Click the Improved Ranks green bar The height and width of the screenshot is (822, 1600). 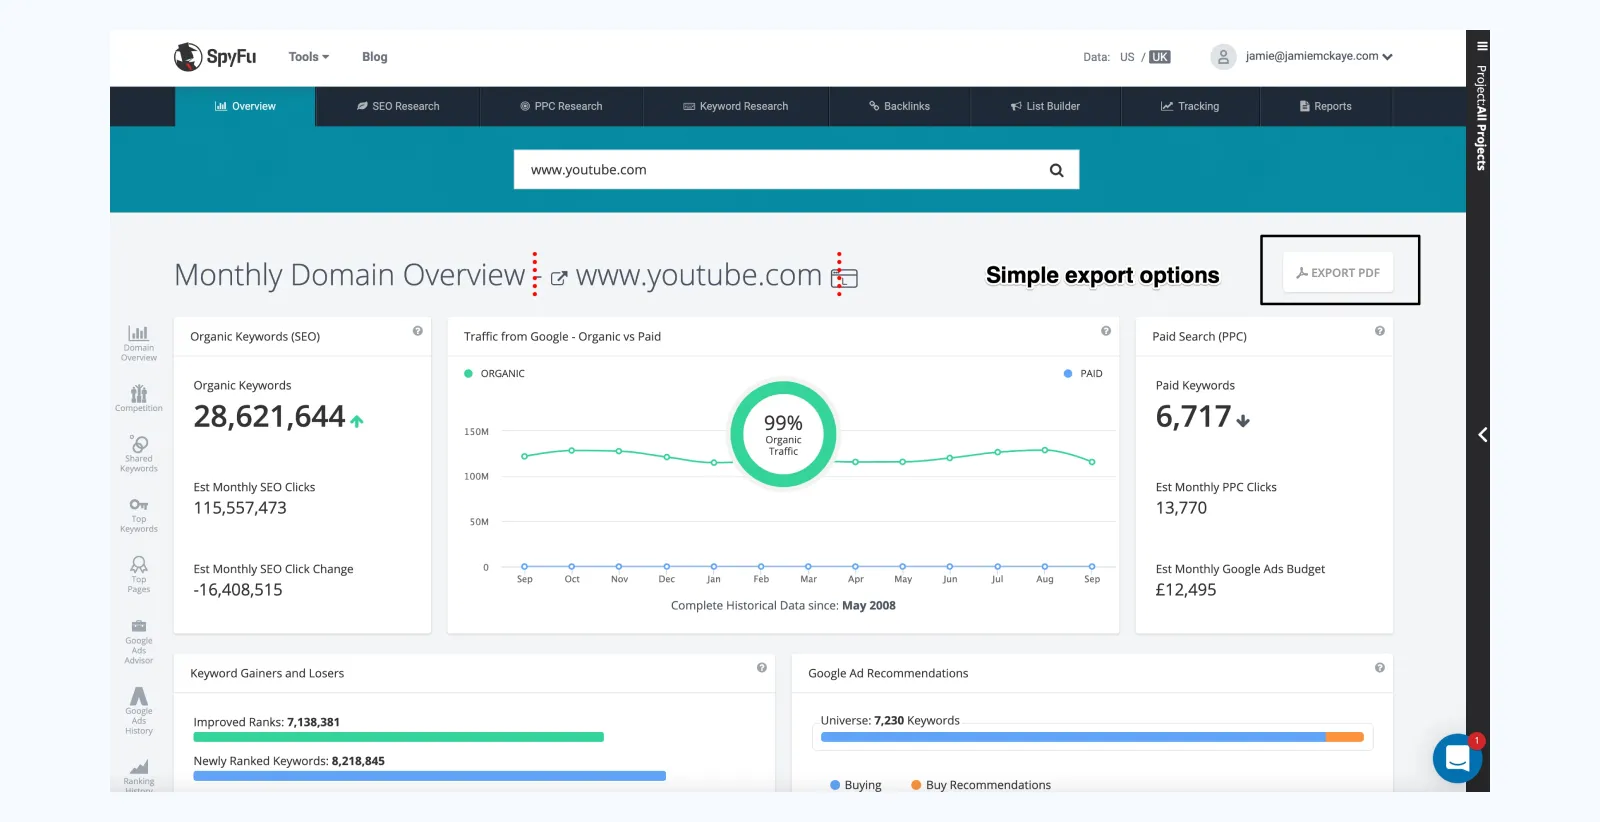coord(398,737)
